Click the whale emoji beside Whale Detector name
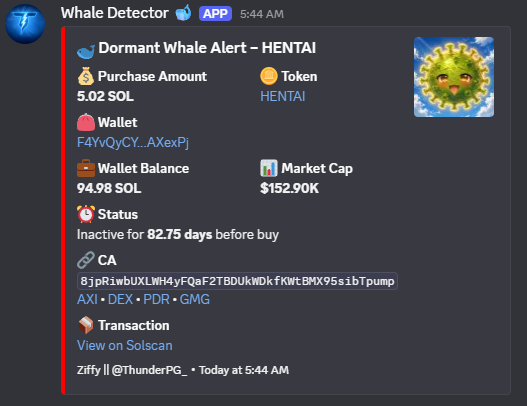 tap(184, 13)
